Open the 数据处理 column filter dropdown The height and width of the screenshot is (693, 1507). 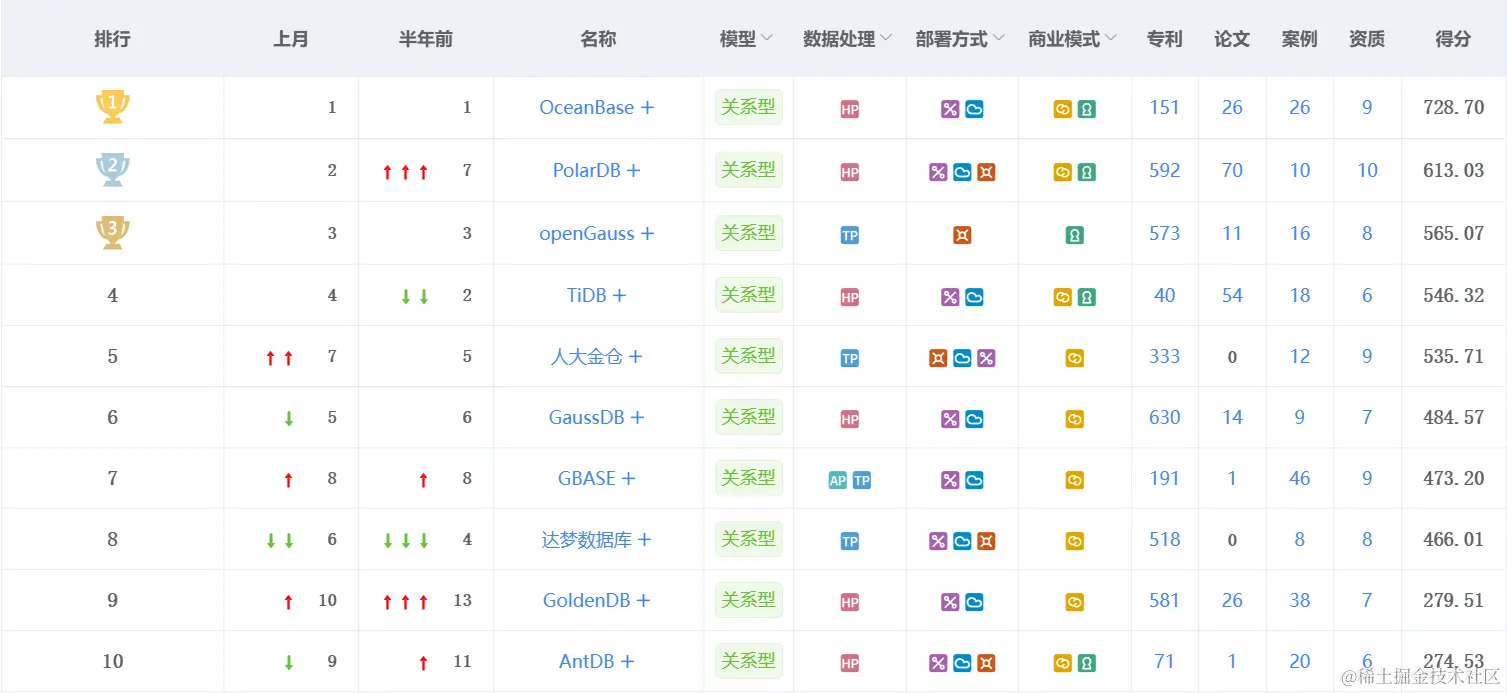(x=886, y=39)
